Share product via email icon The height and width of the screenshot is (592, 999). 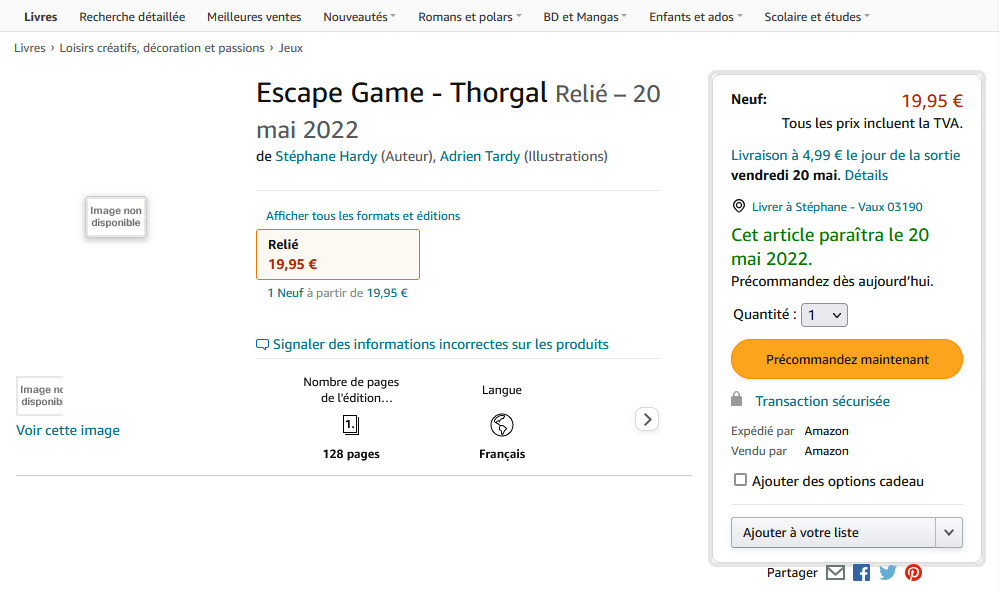(835, 573)
